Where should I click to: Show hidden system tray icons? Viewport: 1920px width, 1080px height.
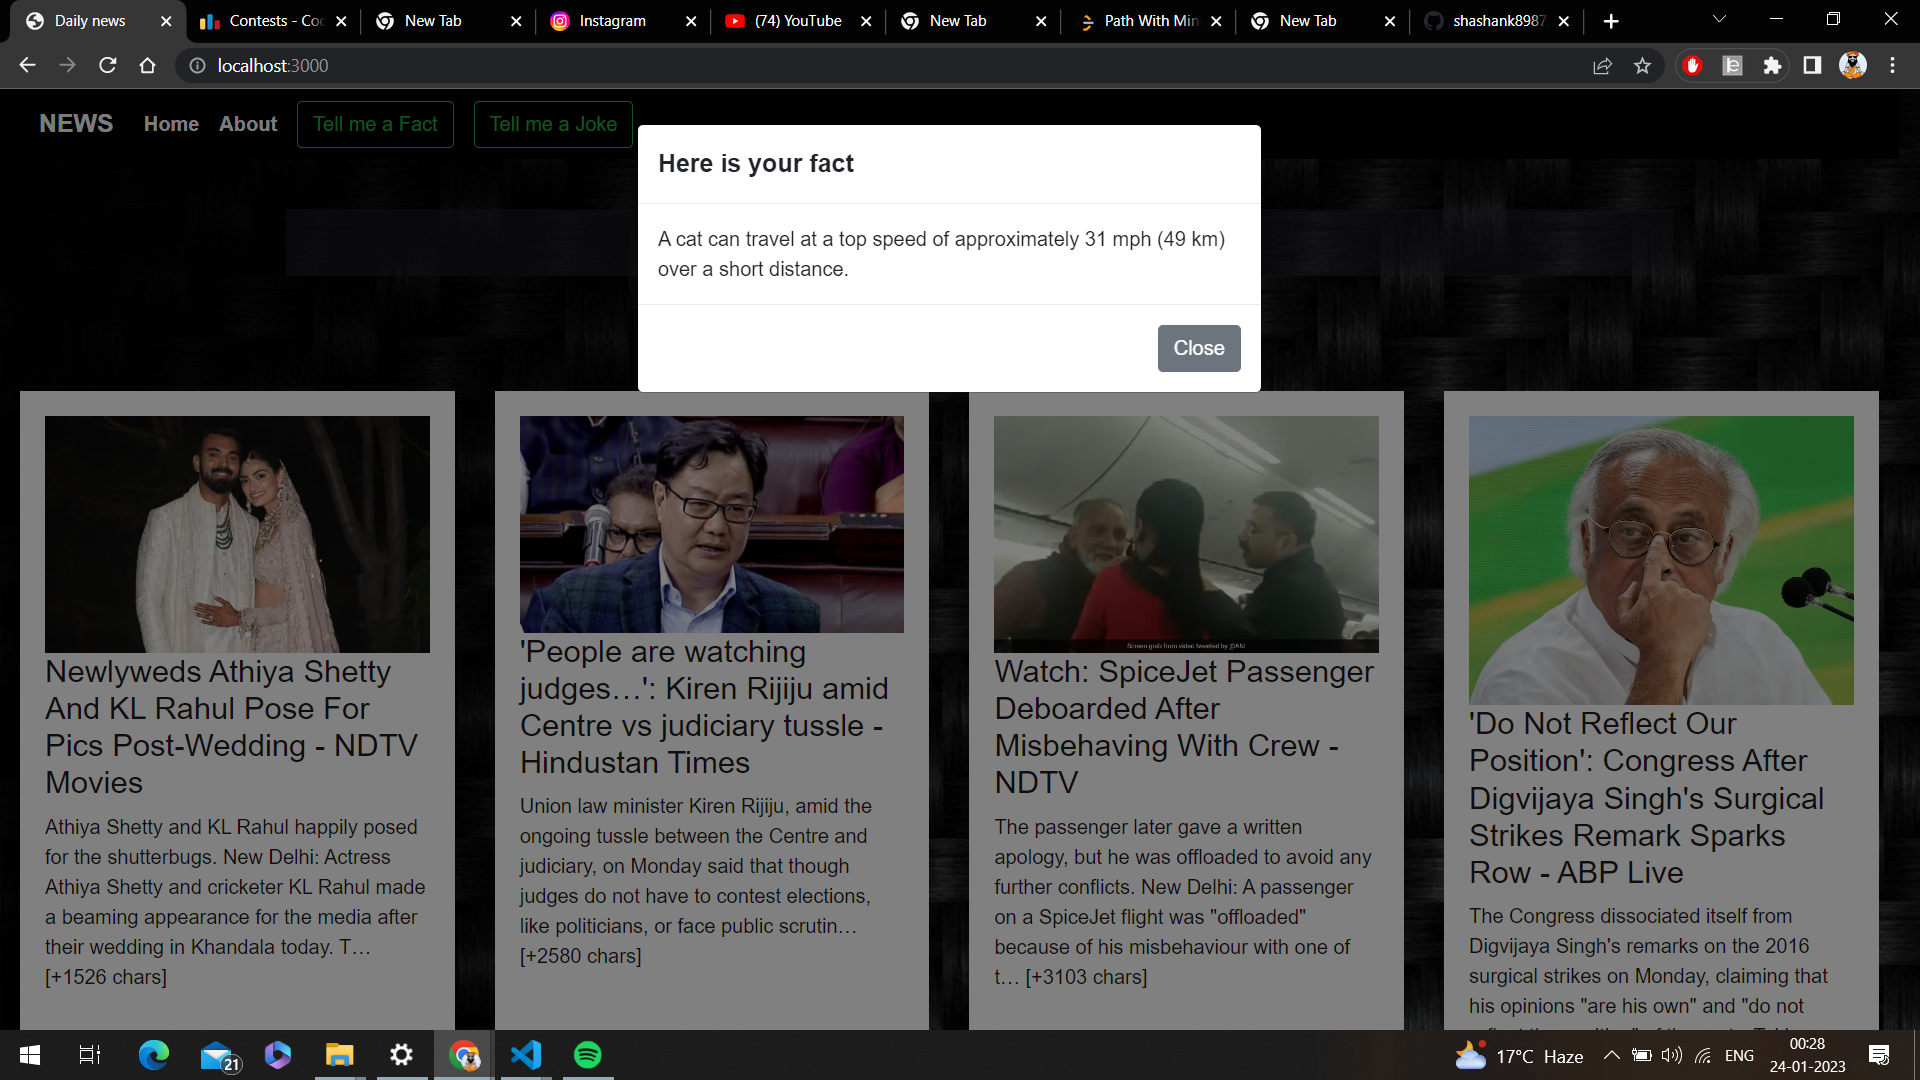[x=1611, y=1055]
